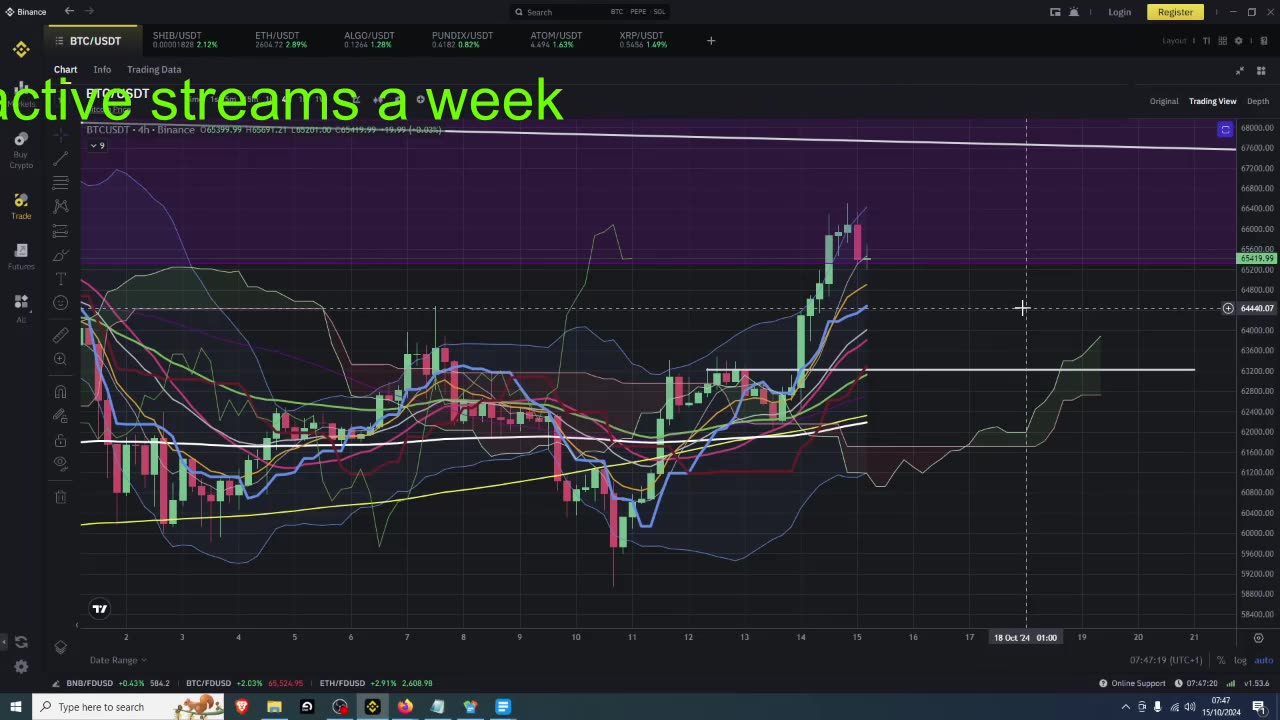This screenshot has height=720, width=1280.
Task: Switch to the Trading Data tab
Action: tap(154, 70)
